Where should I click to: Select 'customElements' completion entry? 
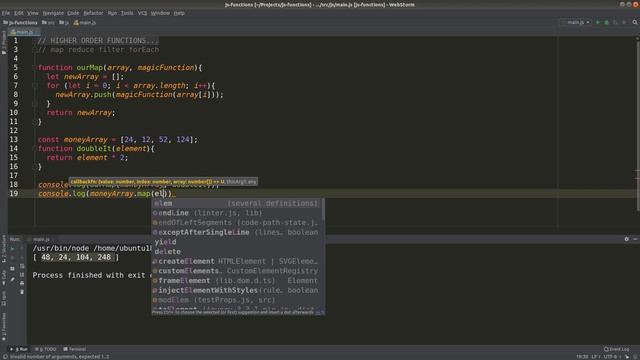click(237, 271)
